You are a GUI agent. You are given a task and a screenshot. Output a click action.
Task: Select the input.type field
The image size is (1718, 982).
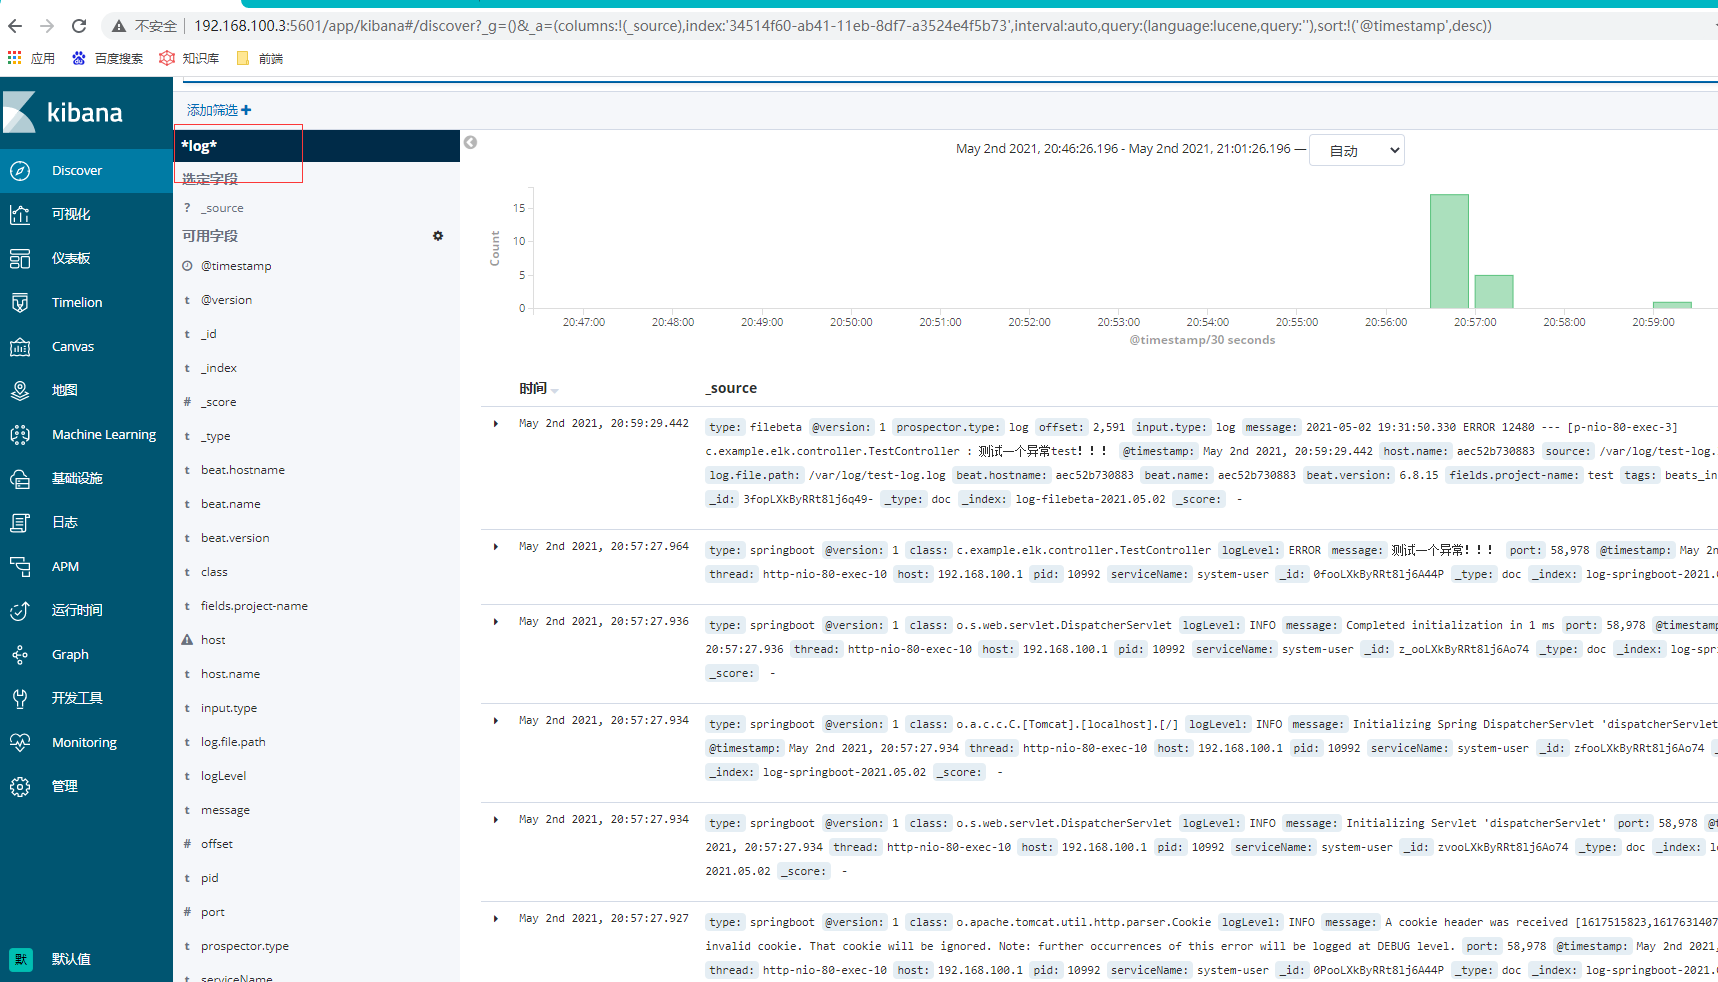(229, 708)
